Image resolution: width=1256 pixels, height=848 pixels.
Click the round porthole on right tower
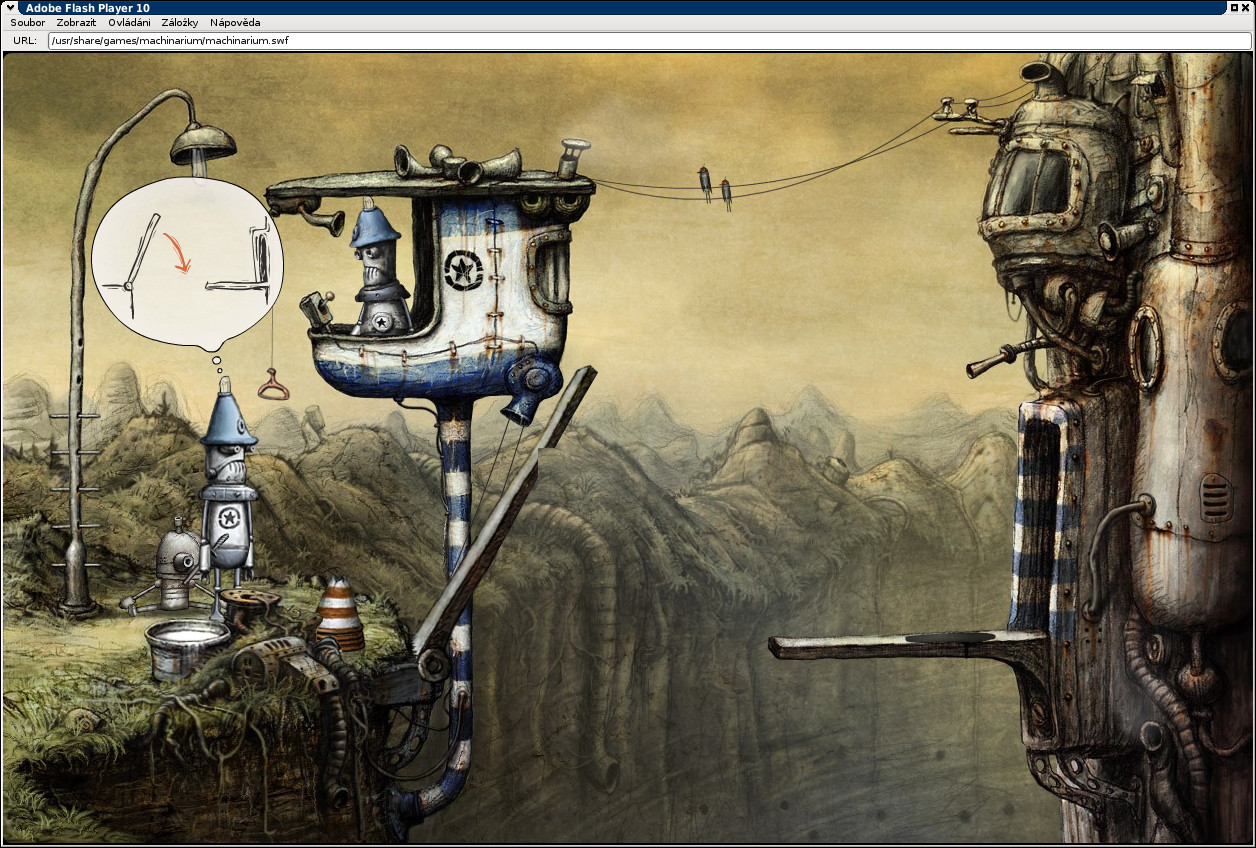point(1145,347)
